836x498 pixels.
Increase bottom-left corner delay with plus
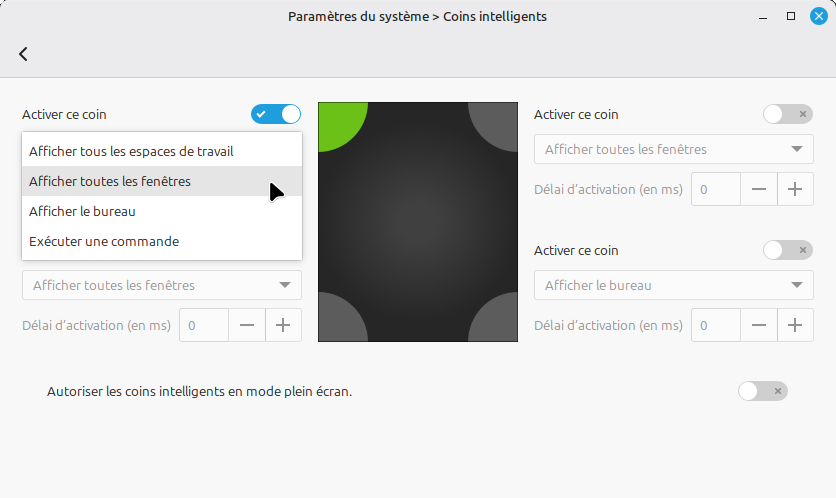283,325
